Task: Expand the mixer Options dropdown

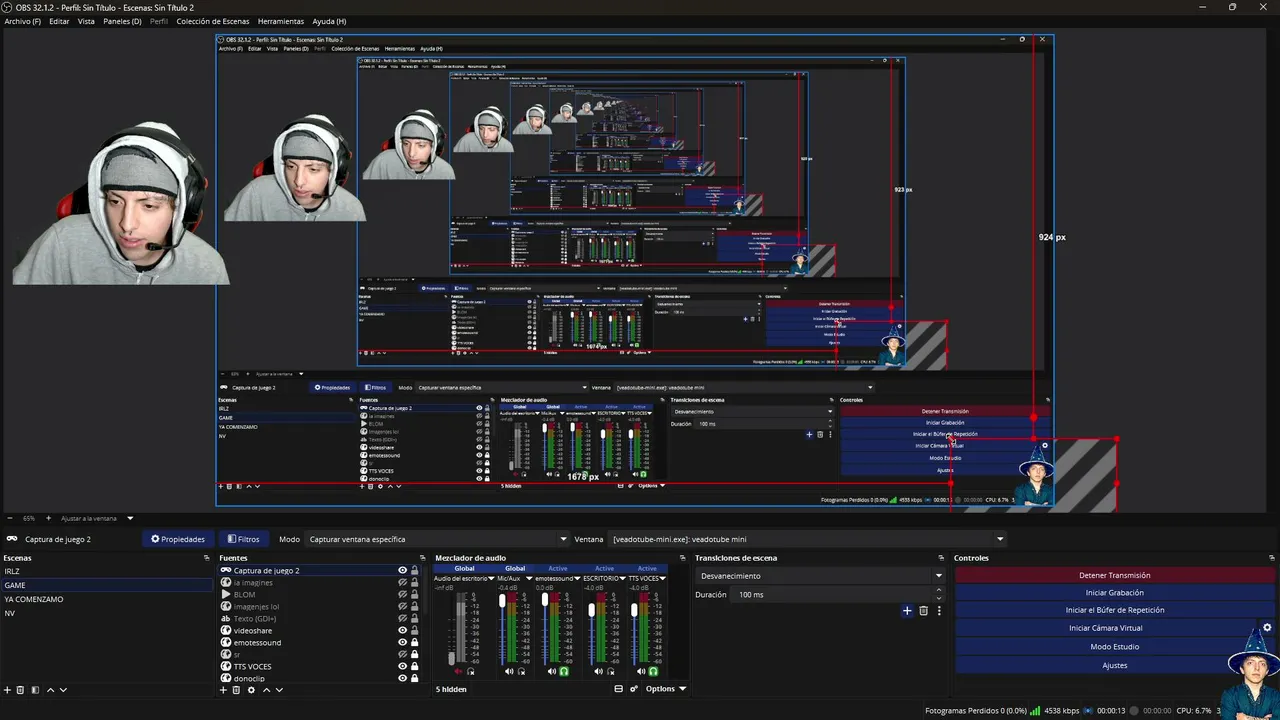Action: click(666, 689)
